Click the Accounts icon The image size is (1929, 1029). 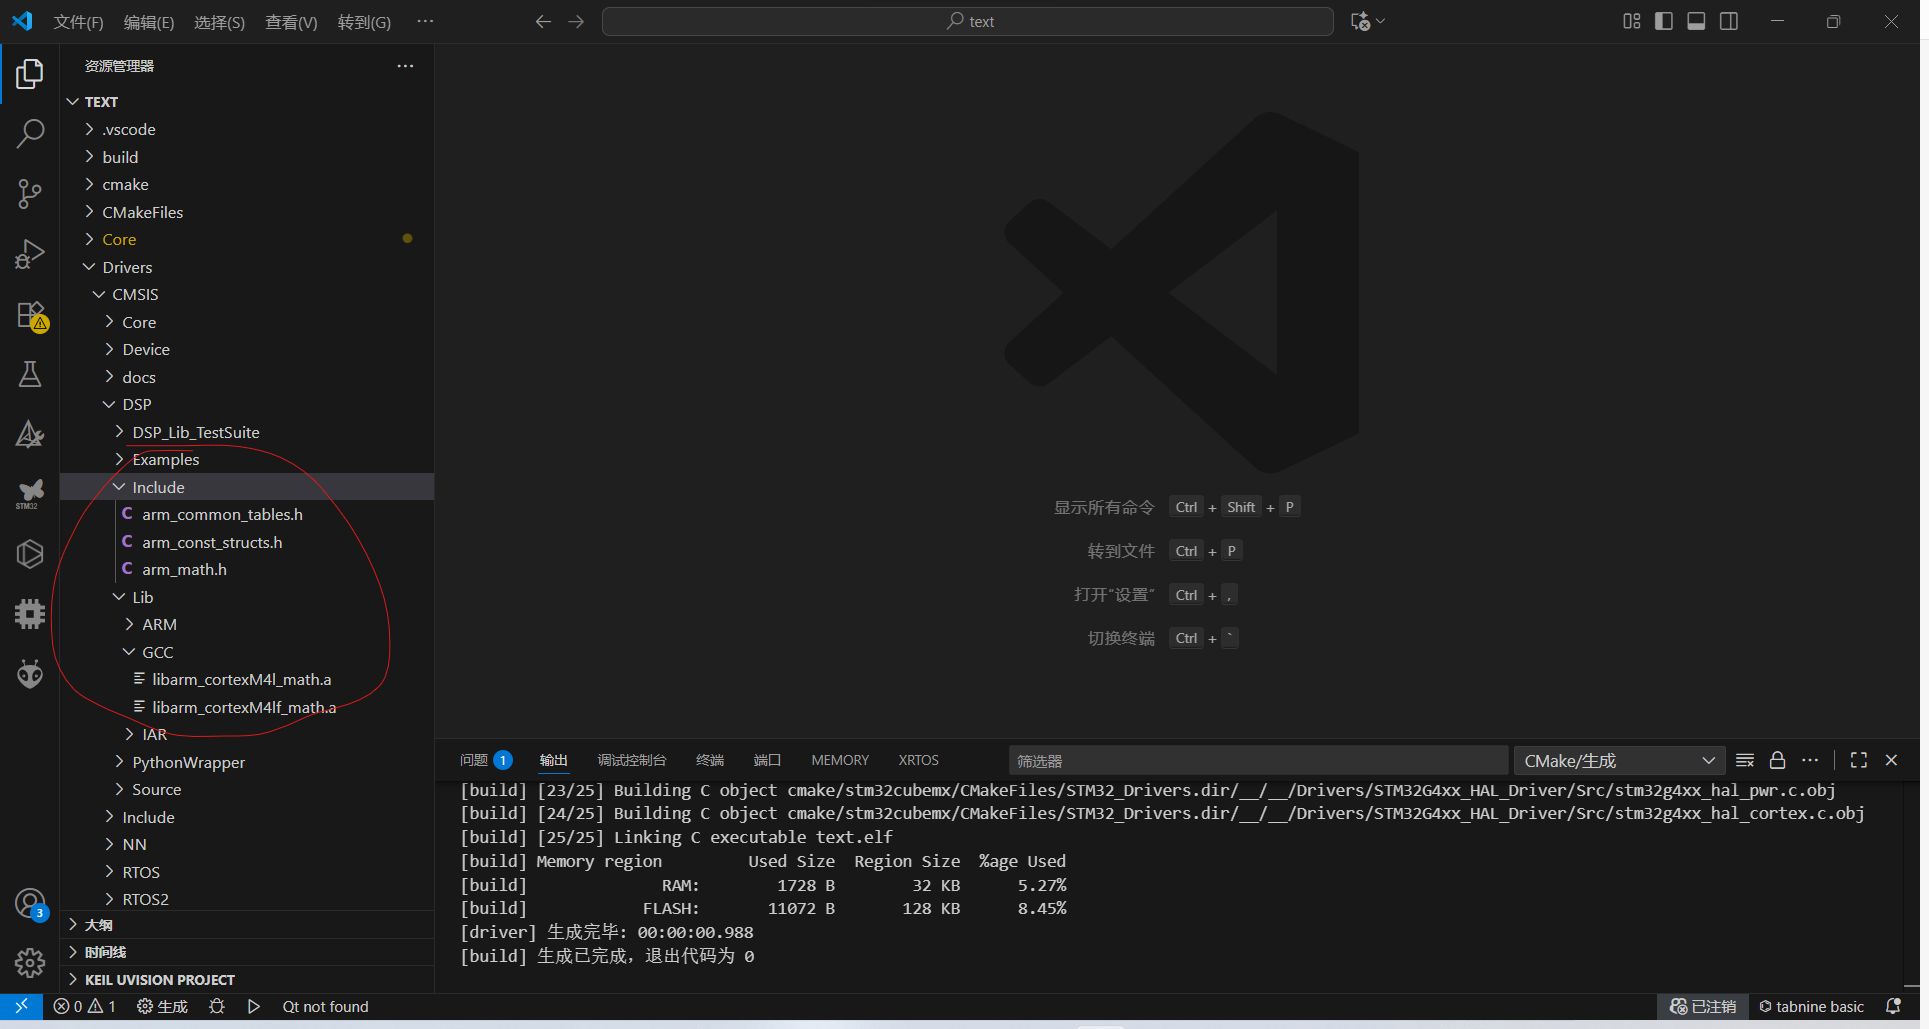tap(30, 903)
